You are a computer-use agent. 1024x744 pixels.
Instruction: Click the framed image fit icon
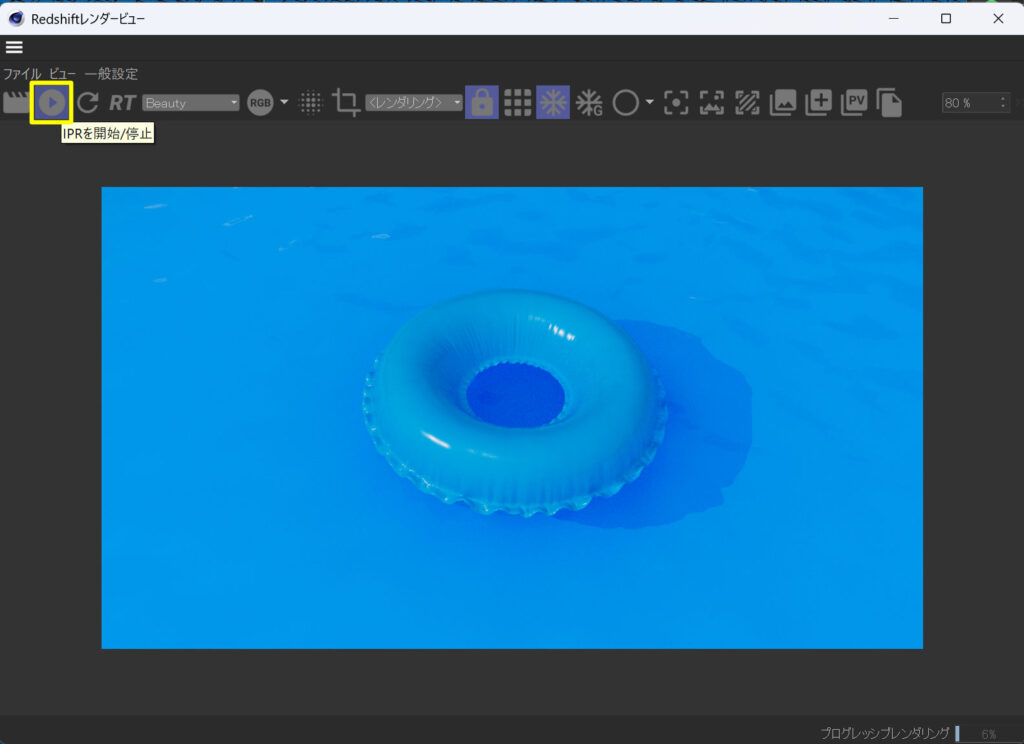point(712,103)
